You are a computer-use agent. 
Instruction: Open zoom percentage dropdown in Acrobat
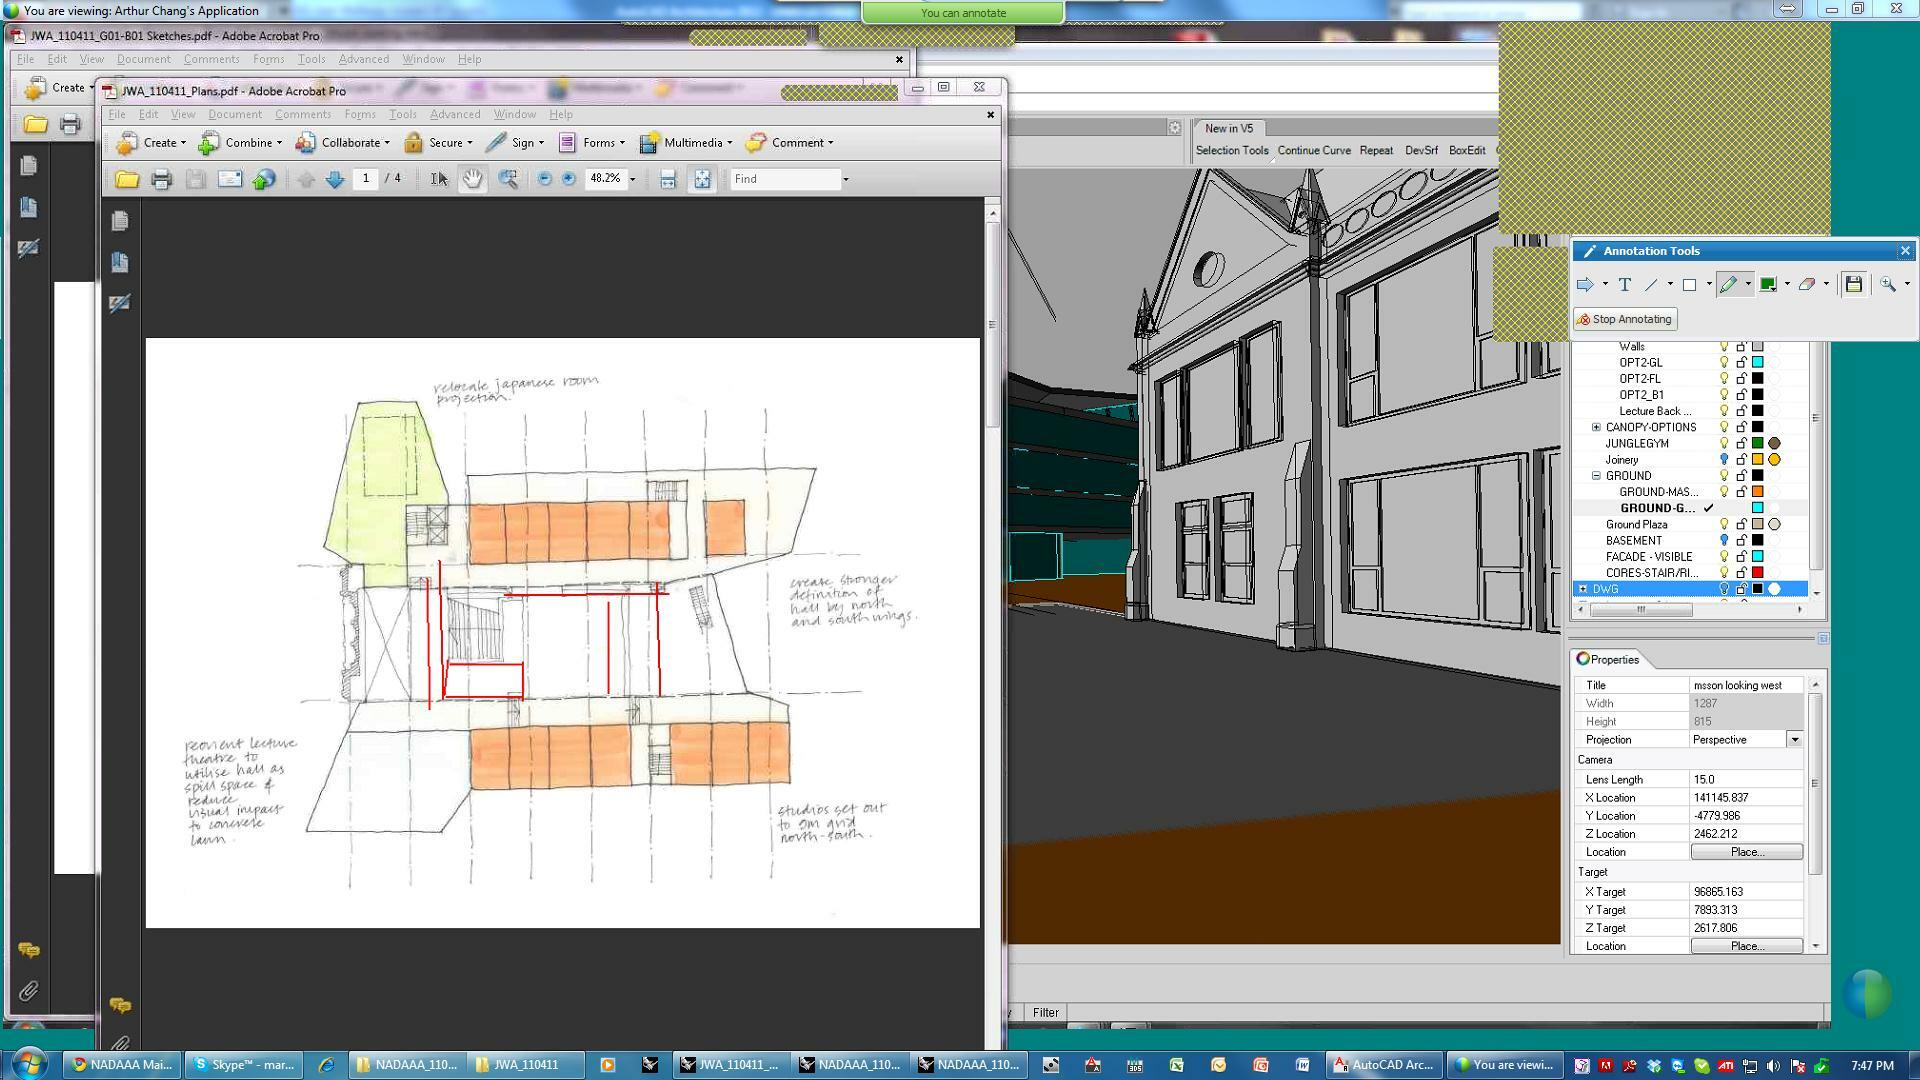tap(632, 180)
